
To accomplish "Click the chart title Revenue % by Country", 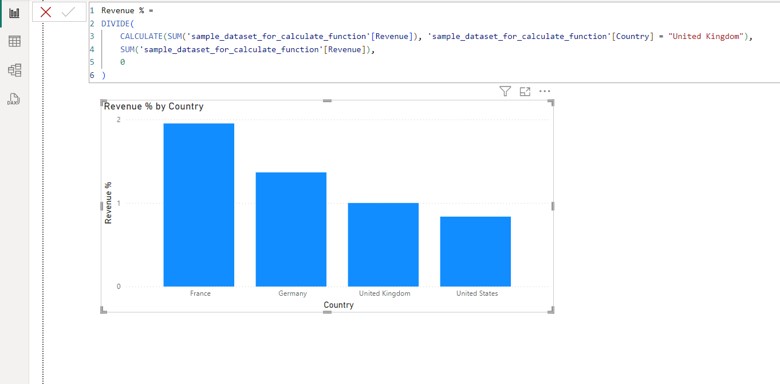I will tap(154, 106).
